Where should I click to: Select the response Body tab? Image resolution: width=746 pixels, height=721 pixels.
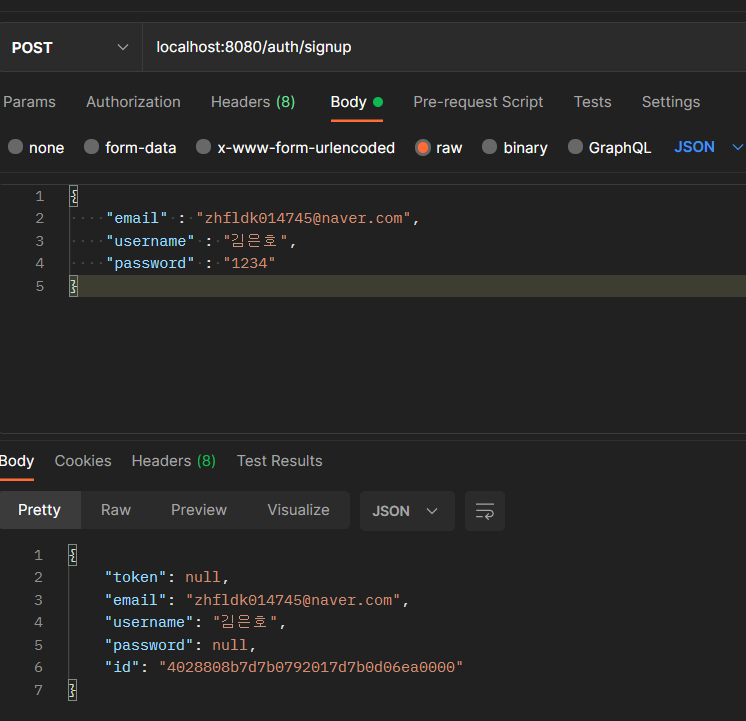tap(17, 461)
